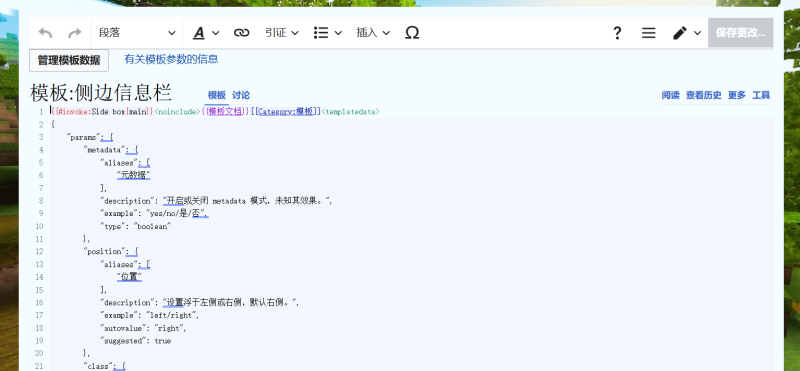Image resolution: width=800 pixels, height=371 pixels.
Task: Click the 管理模板数据 button
Action: [69, 60]
